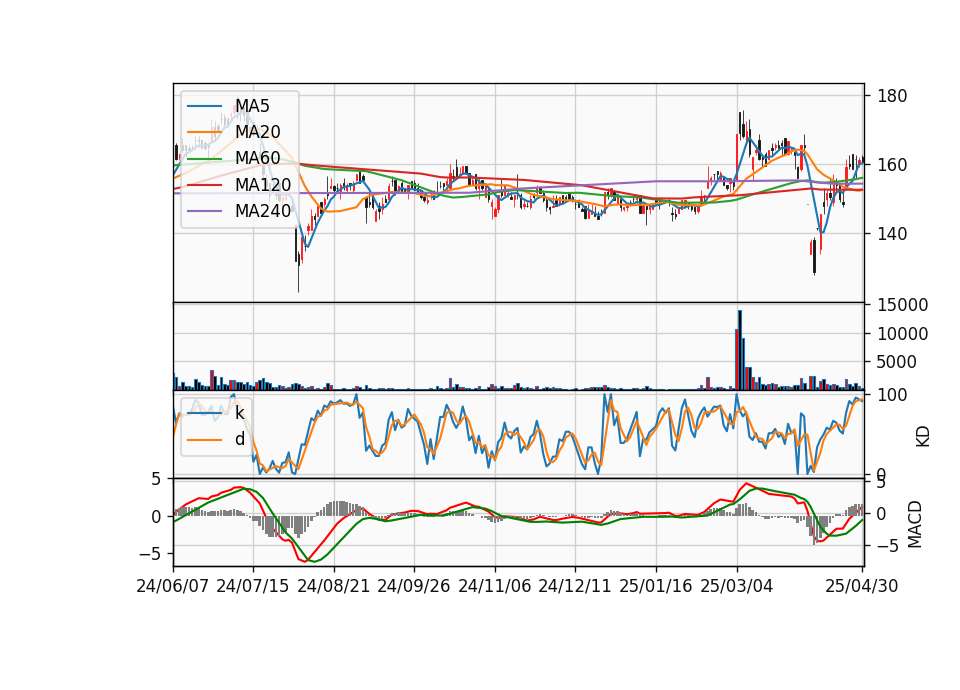
Task: Click the MA5 legend label
Action: pyautogui.click(x=252, y=106)
